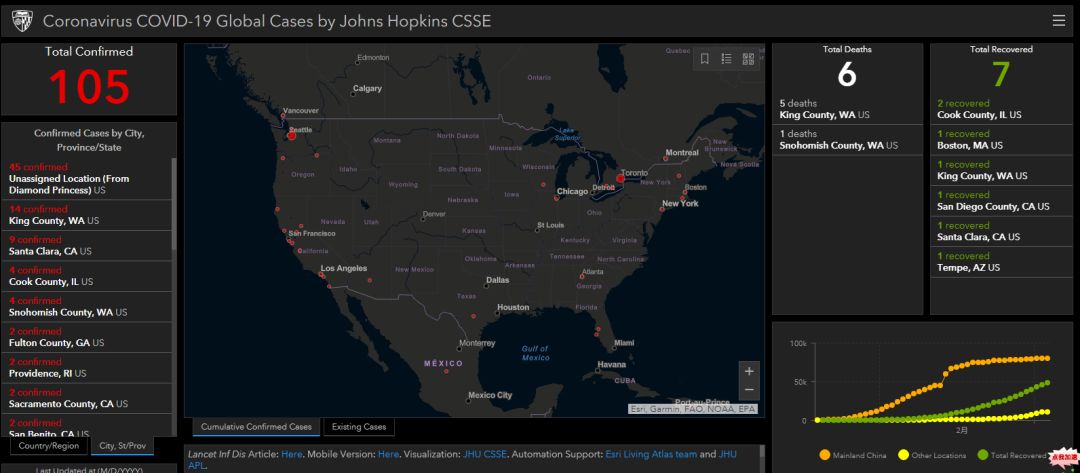Select Santa Clara, CA 9 confirmed row

point(86,246)
